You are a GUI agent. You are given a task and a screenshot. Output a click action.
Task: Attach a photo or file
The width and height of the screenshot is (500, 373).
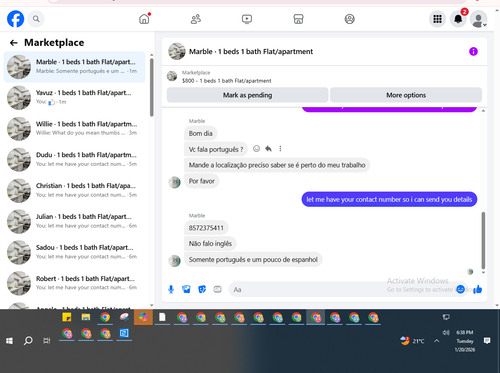click(x=186, y=289)
